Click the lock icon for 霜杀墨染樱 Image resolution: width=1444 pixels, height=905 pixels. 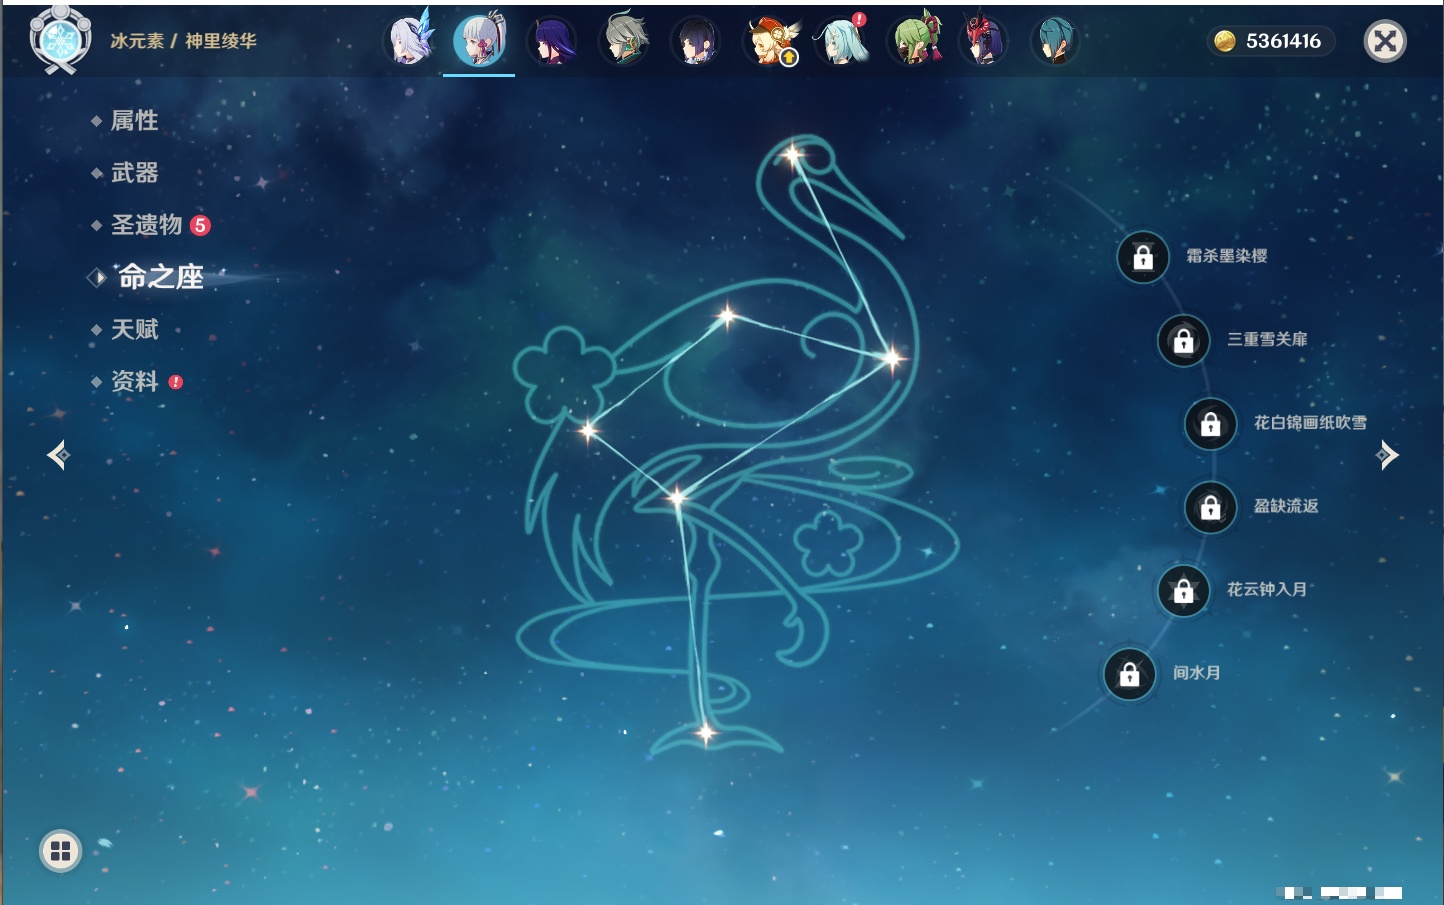coord(1143,257)
